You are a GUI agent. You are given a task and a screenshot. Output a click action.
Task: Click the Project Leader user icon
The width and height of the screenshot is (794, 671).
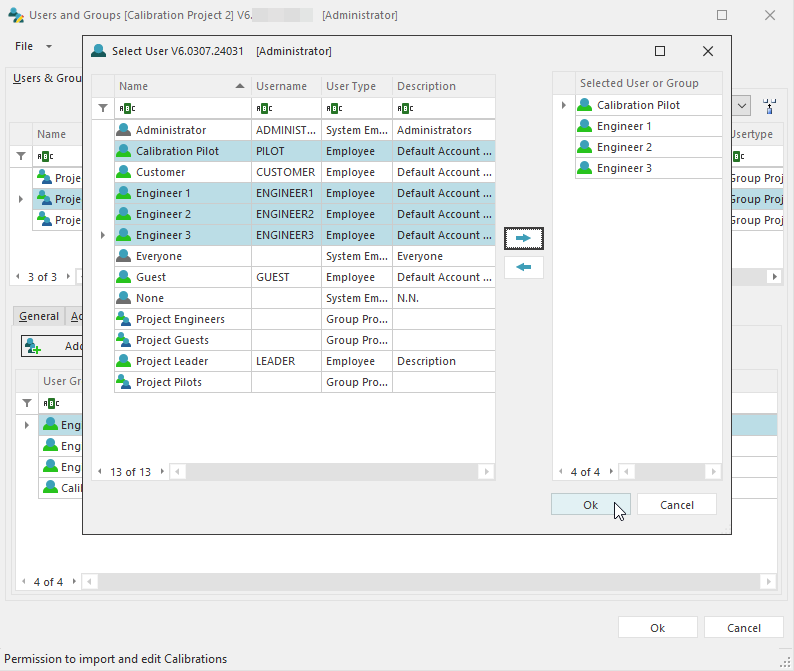pos(124,361)
